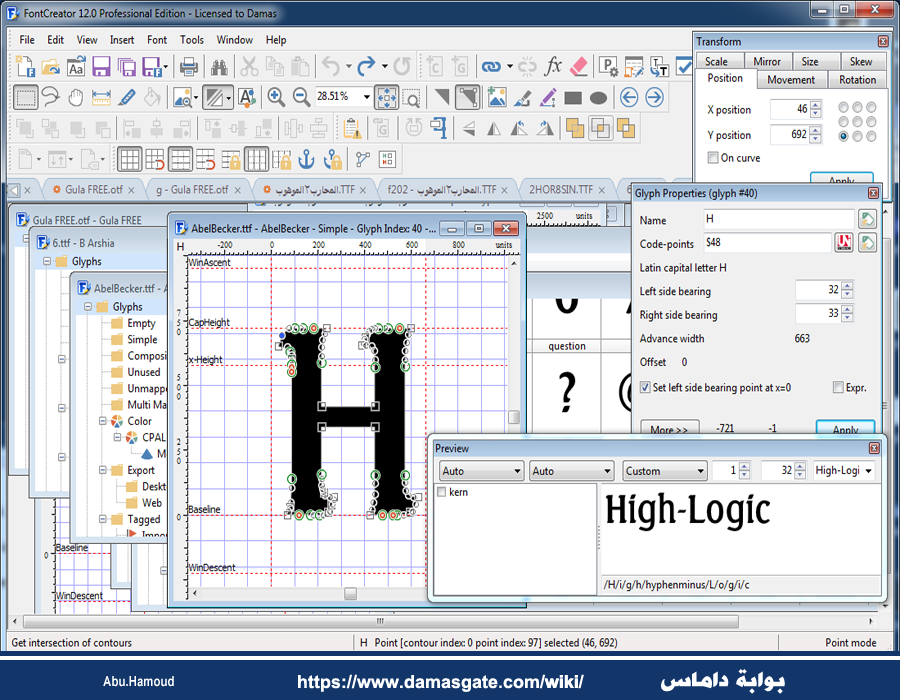Image resolution: width=900 pixels, height=700 pixels.
Task: Select the top-left position radio button
Action: [x=843, y=107]
